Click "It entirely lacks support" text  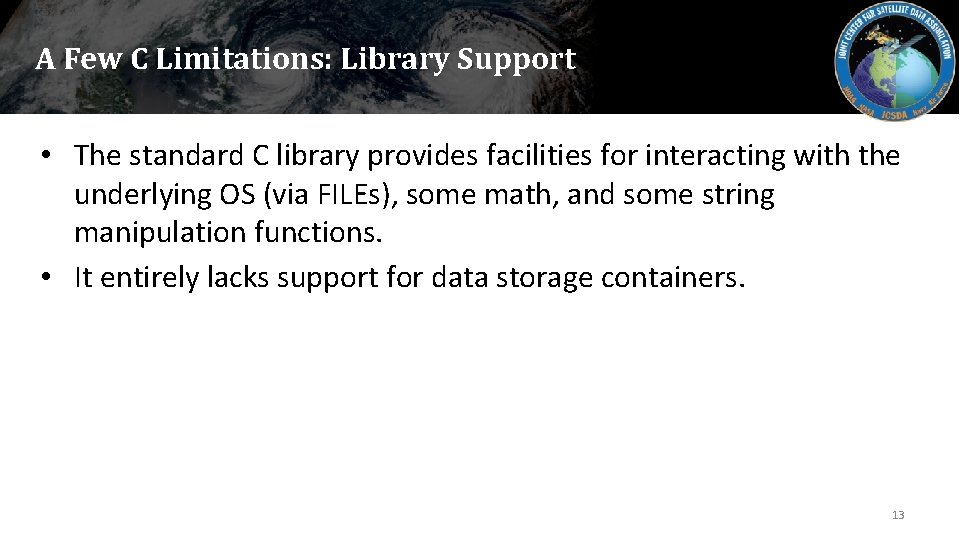226,277
